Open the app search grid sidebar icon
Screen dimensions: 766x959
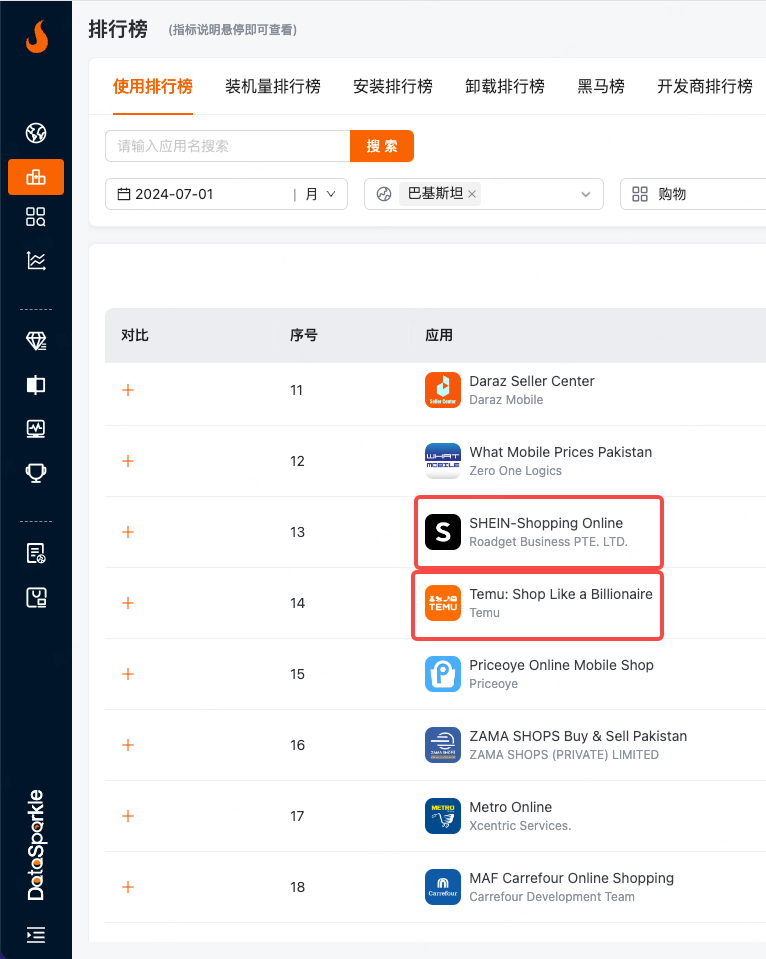pos(36,217)
